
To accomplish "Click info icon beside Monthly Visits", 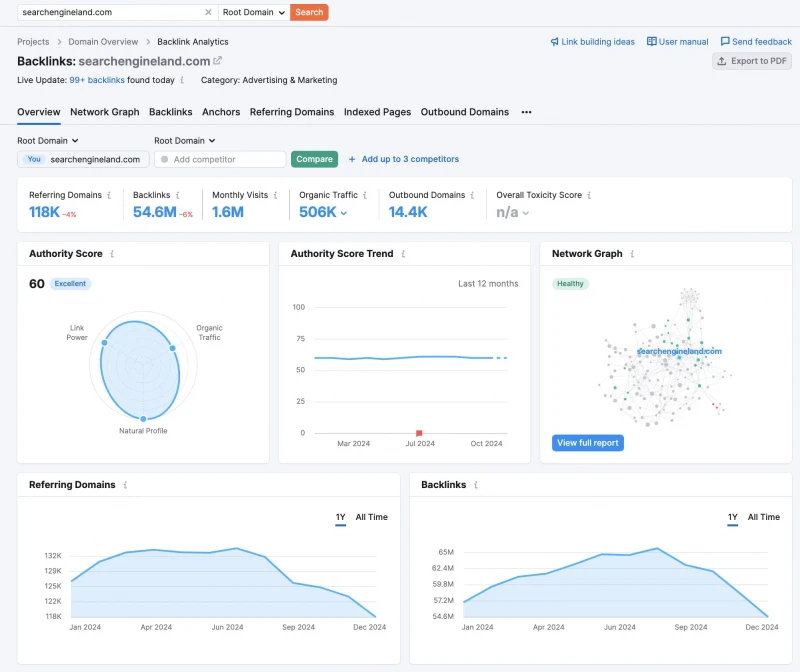I will tap(276, 195).
